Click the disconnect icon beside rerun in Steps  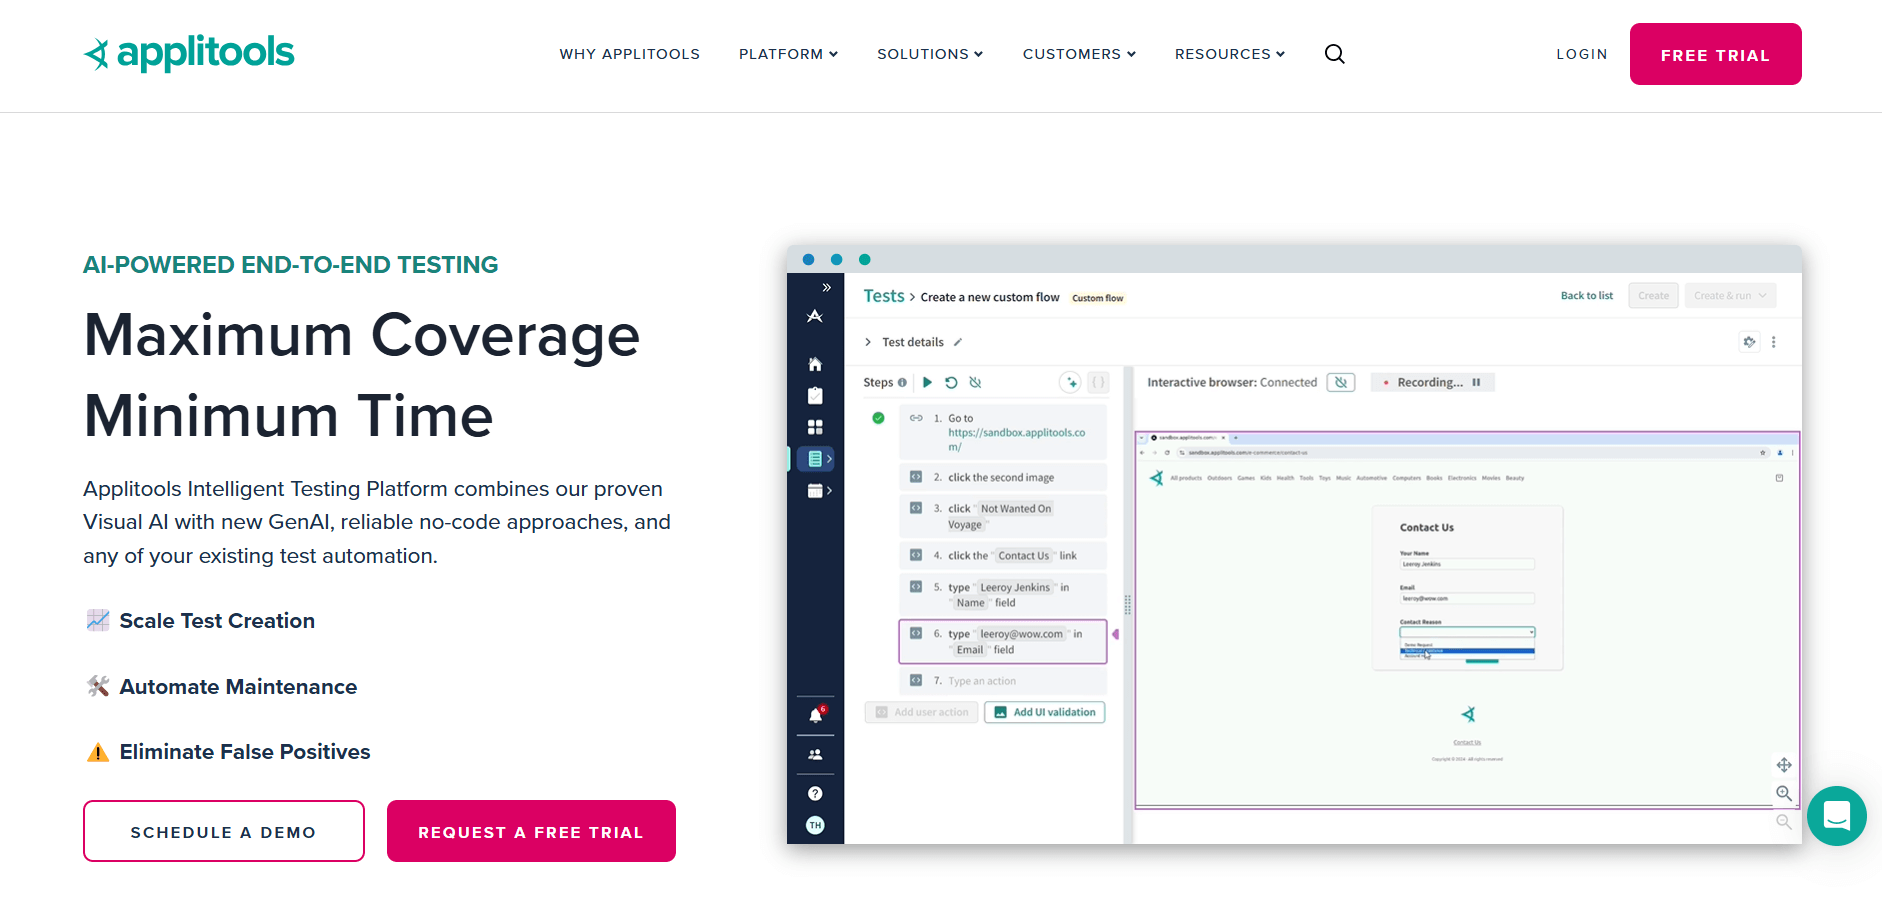pos(975,382)
